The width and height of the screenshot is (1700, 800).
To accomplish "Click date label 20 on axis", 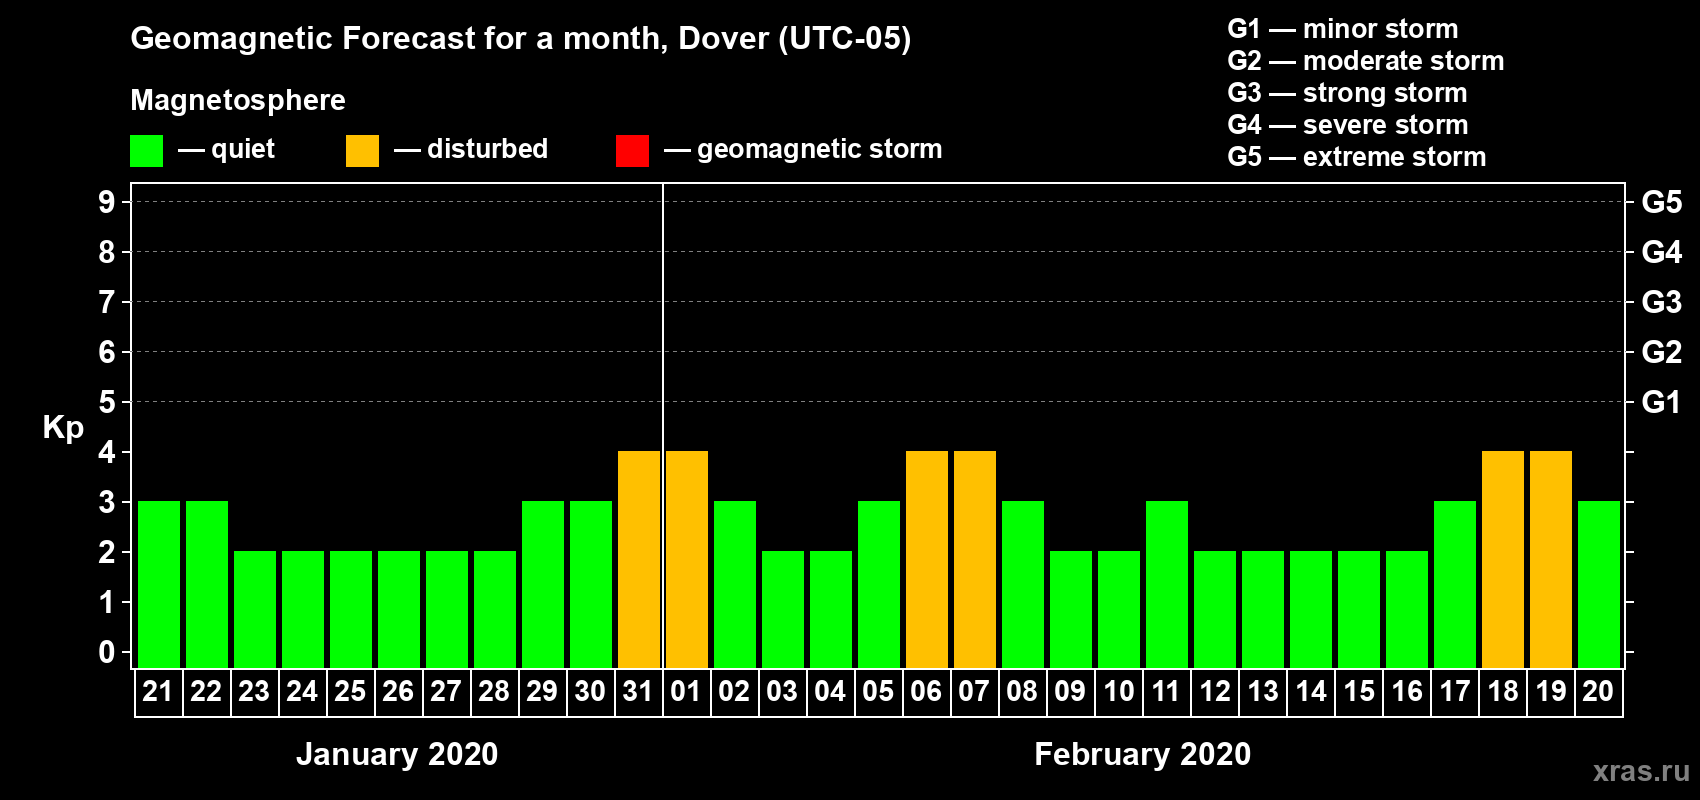I will pyautogui.click(x=1598, y=691).
